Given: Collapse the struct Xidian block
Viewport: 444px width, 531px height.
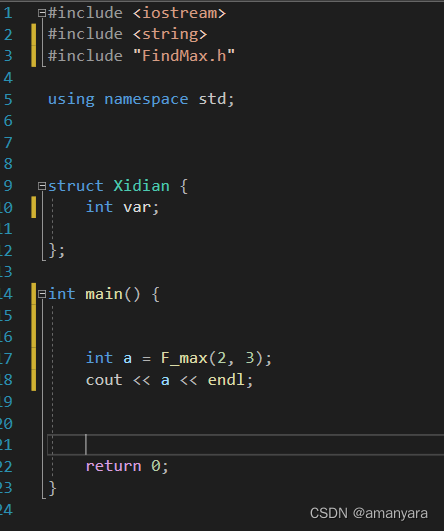Looking at the screenshot, I should coord(42,186).
